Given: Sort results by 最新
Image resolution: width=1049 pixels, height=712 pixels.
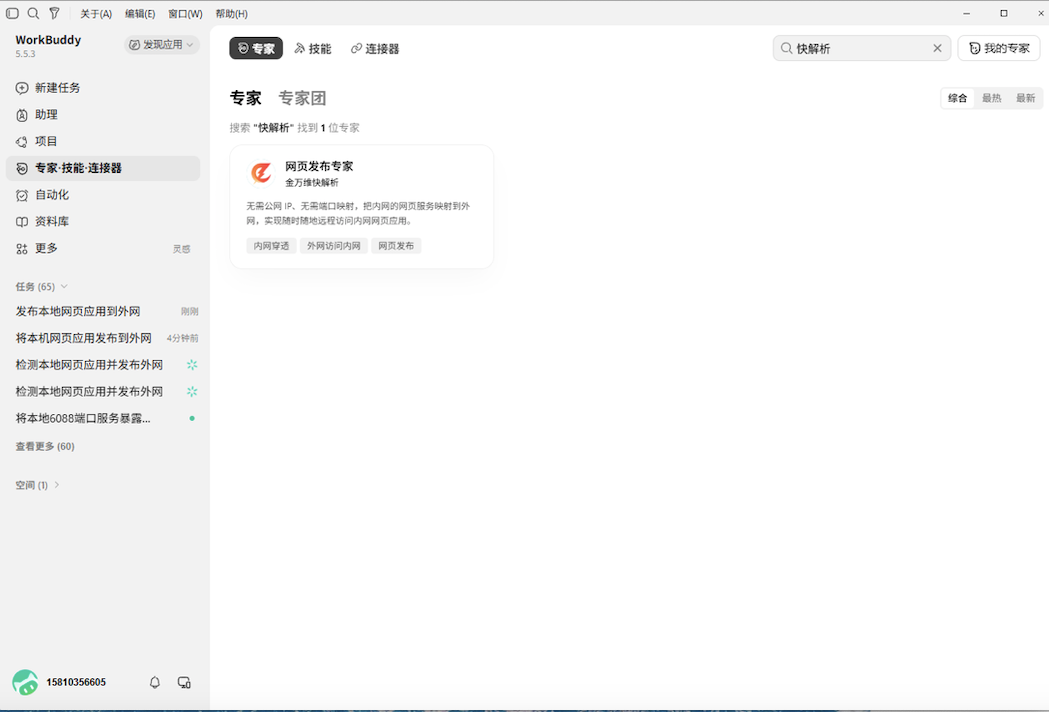Looking at the screenshot, I should click(x=1026, y=98).
